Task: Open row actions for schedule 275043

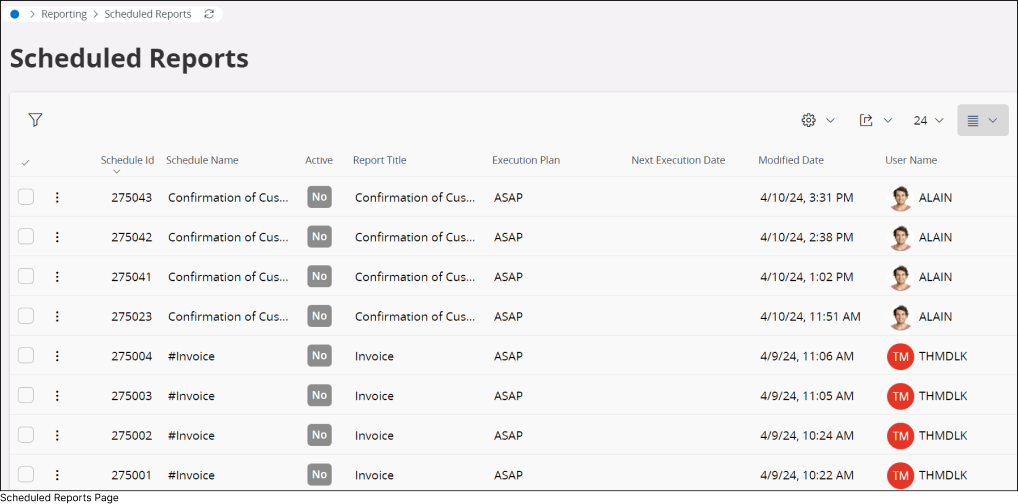Action: [57, 197]
